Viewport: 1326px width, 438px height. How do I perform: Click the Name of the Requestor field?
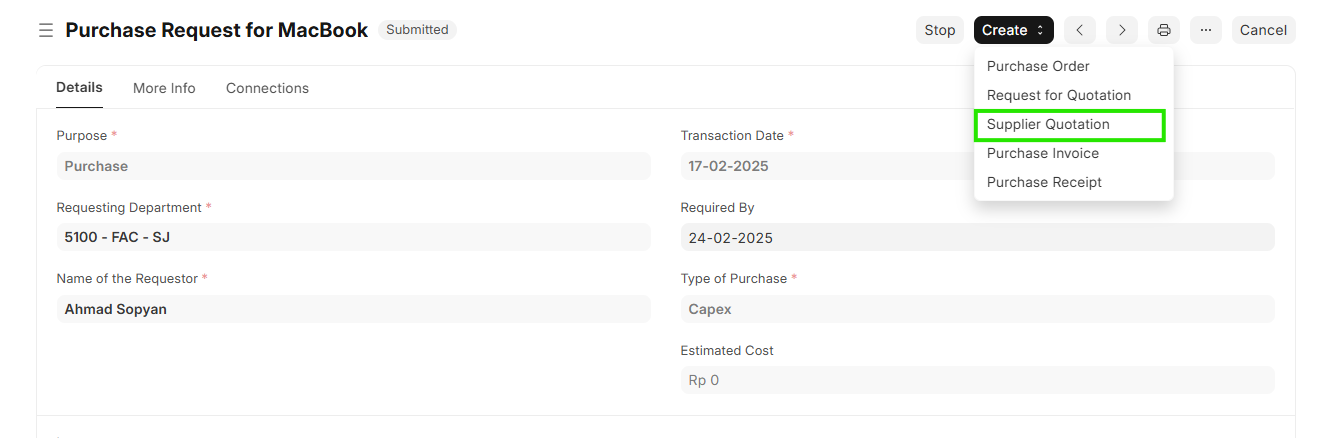[353, 309]
